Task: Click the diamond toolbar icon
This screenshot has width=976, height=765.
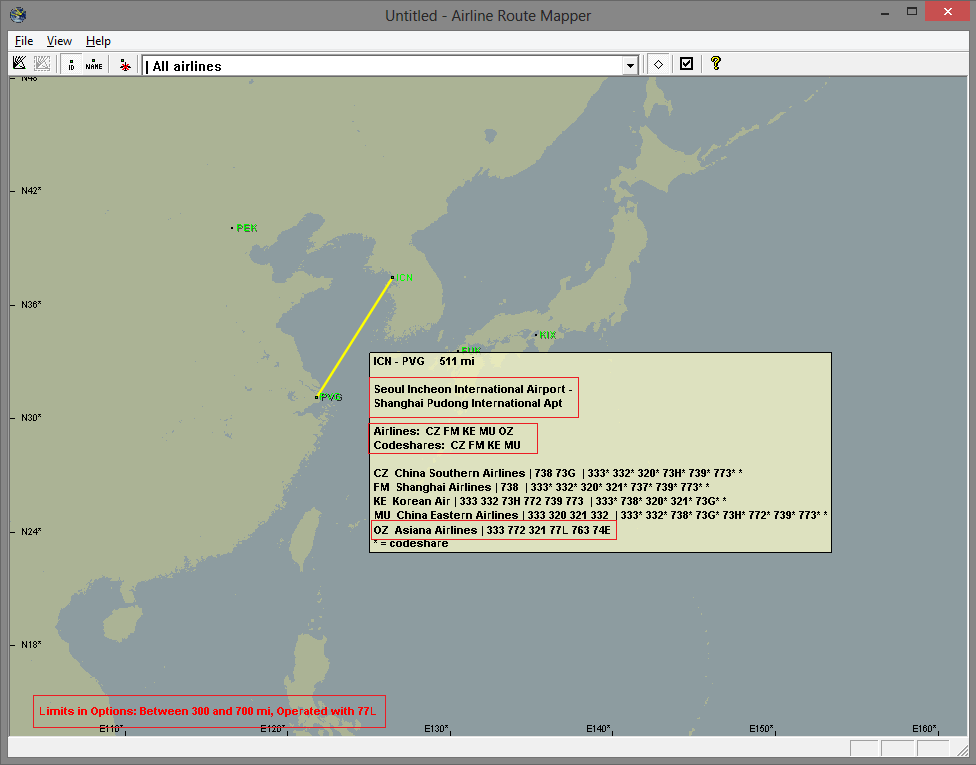Action: click(659, 63)
